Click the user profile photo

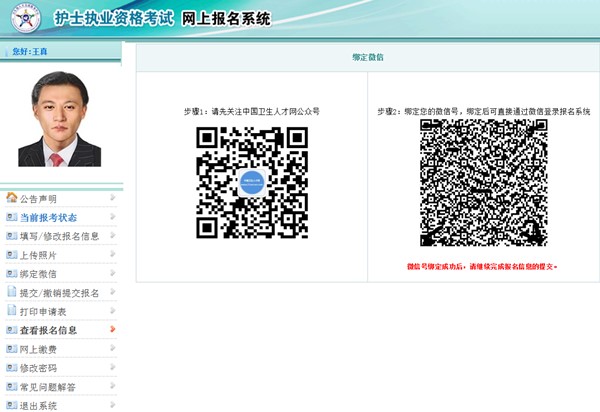60,119
